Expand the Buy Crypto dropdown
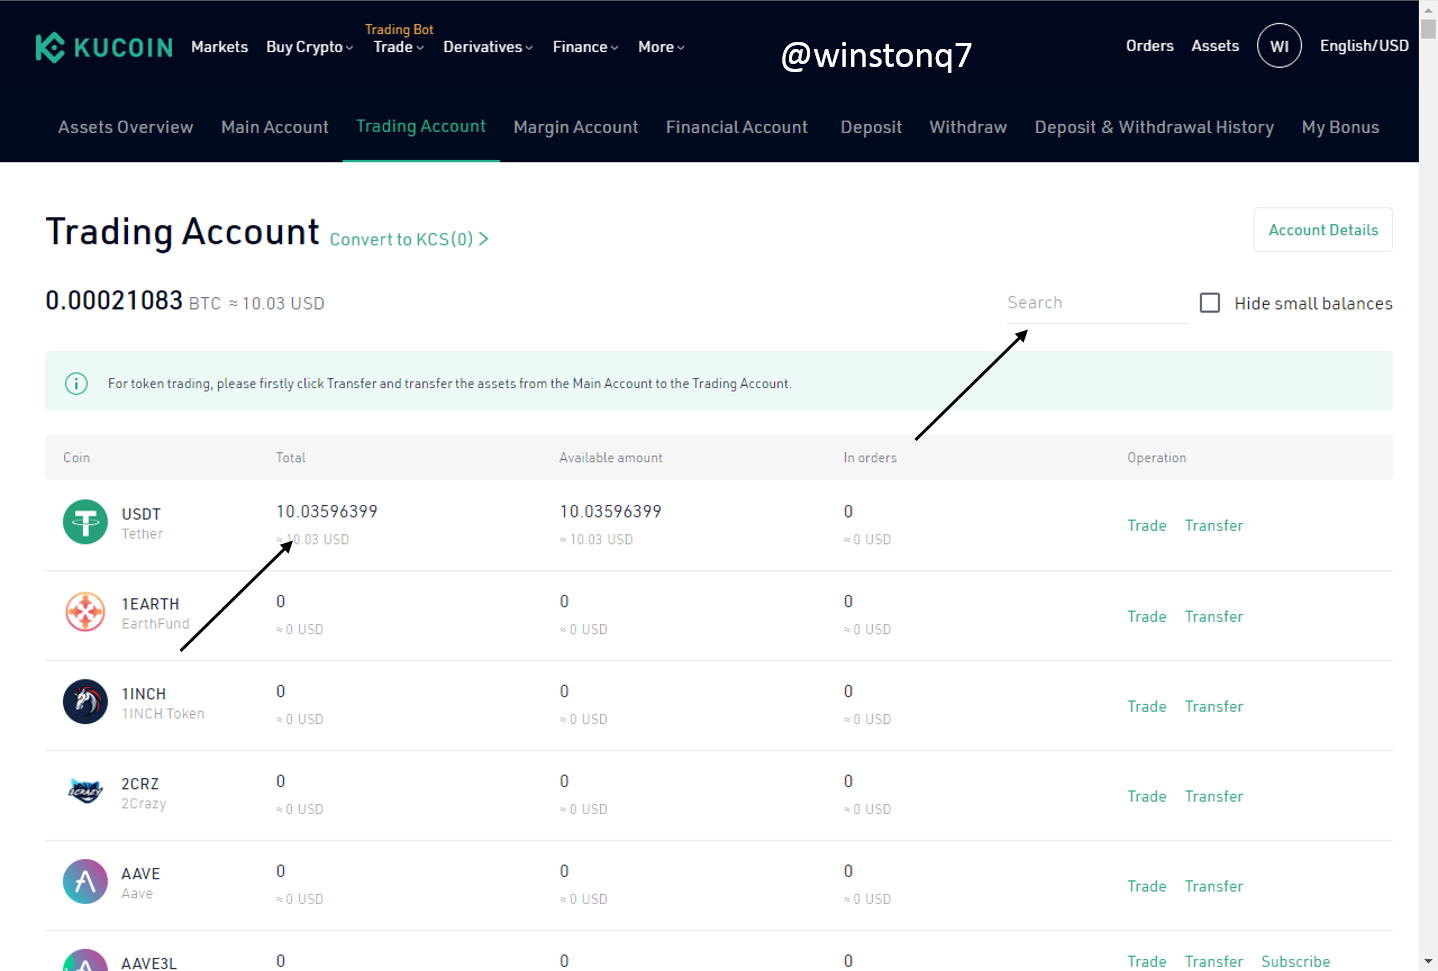1438x971 pixels. [x=310, y=47]
